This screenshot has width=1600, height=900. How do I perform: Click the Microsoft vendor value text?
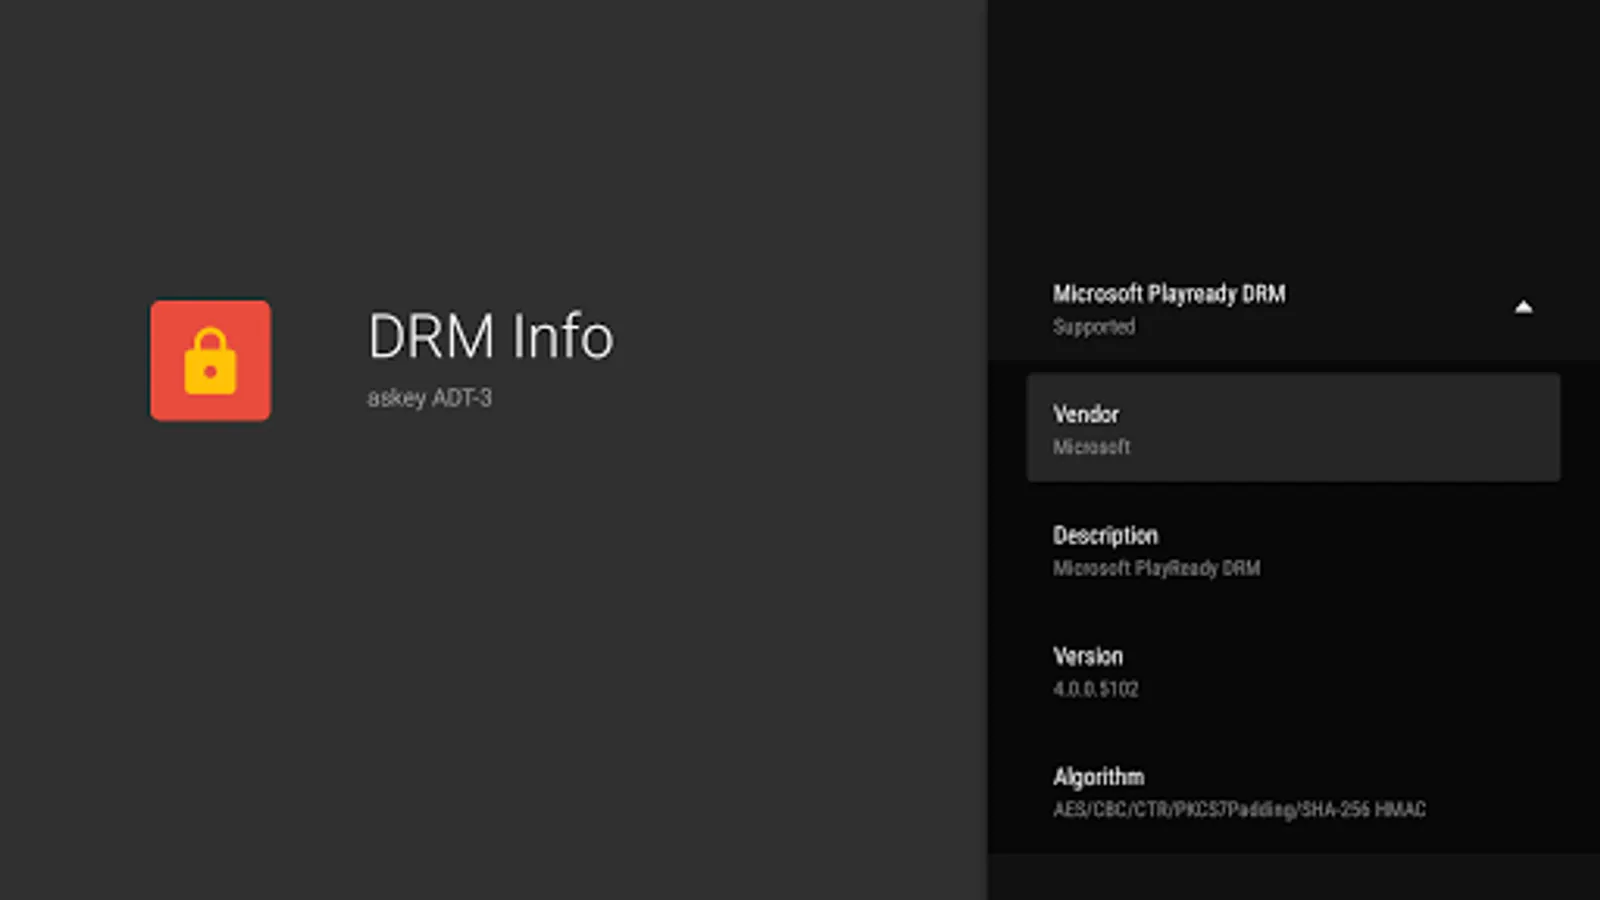point(1091,447)
